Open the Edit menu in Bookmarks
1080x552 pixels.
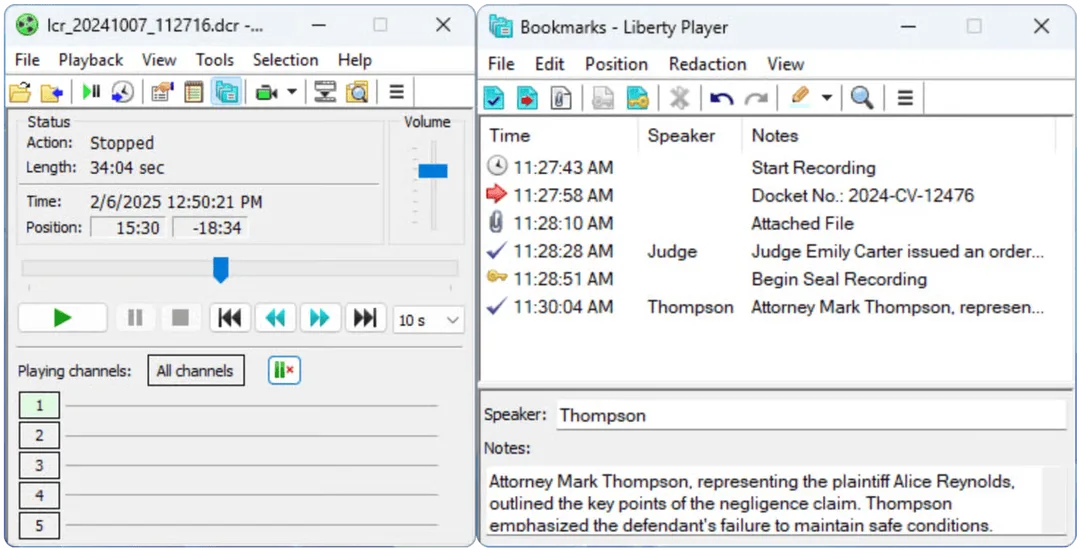550,64
